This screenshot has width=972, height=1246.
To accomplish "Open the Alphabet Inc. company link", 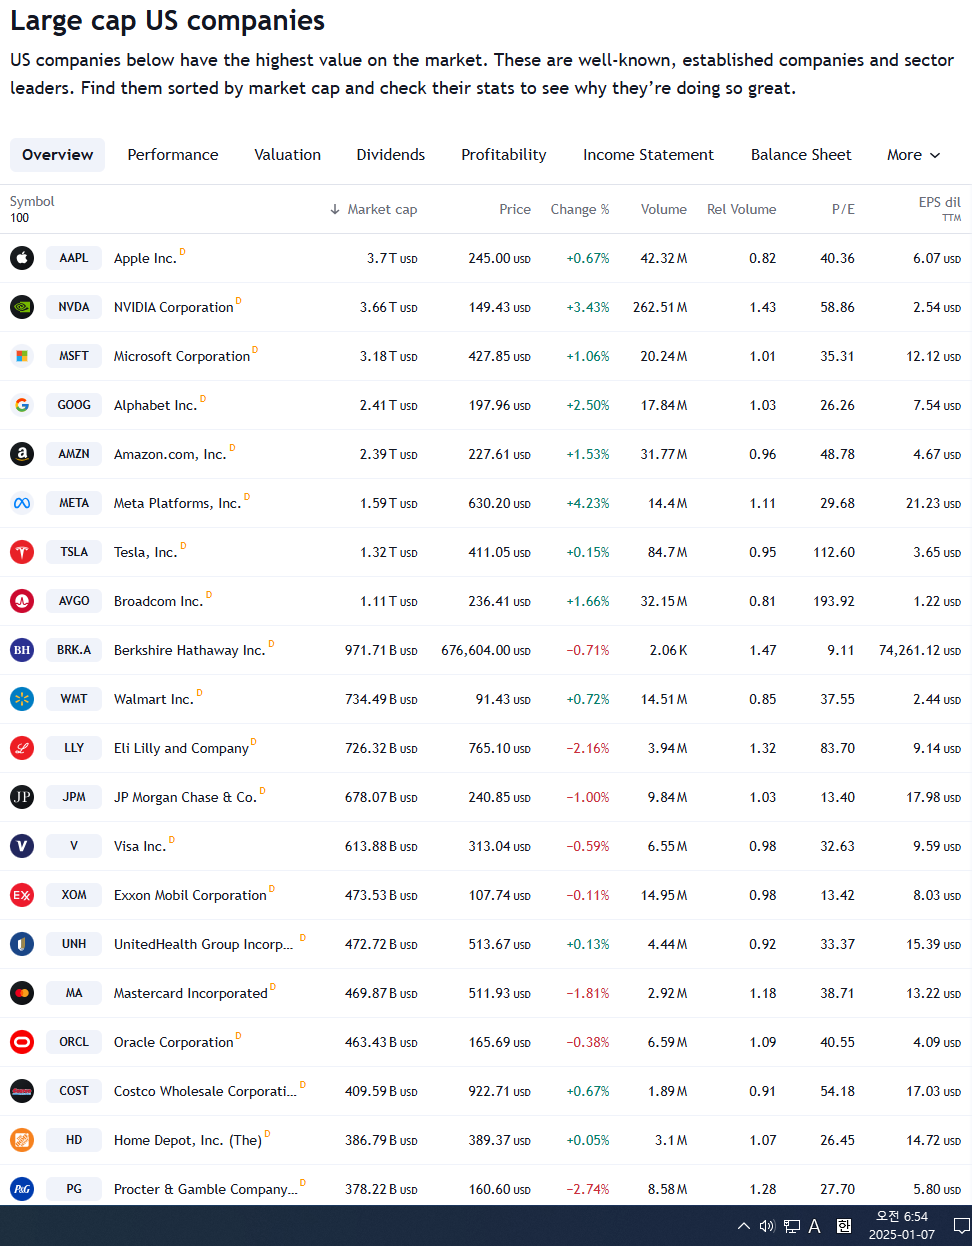I will click(155, 405).
